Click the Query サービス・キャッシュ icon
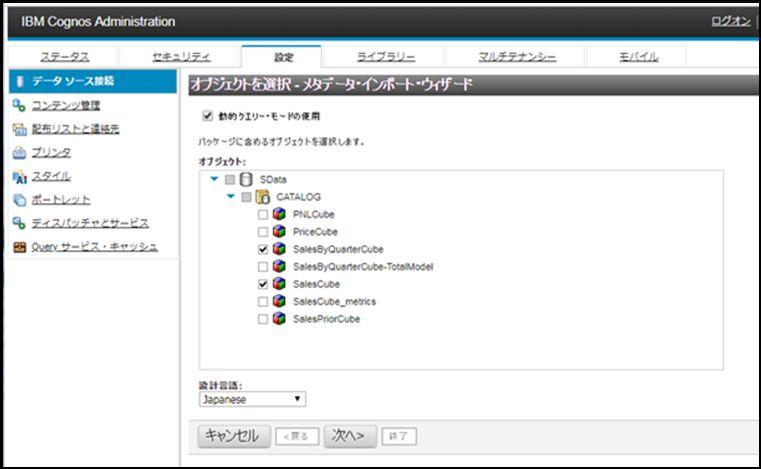 19,247
